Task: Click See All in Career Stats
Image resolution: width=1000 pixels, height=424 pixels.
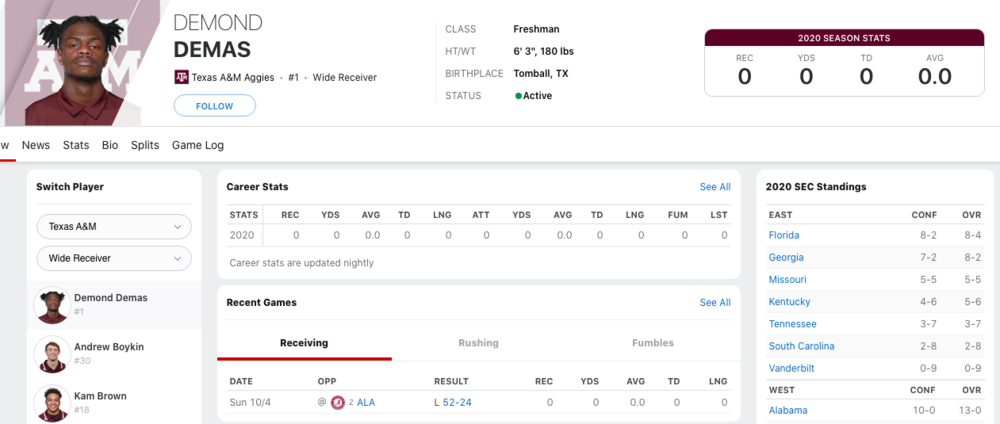Action: (714, 187)
